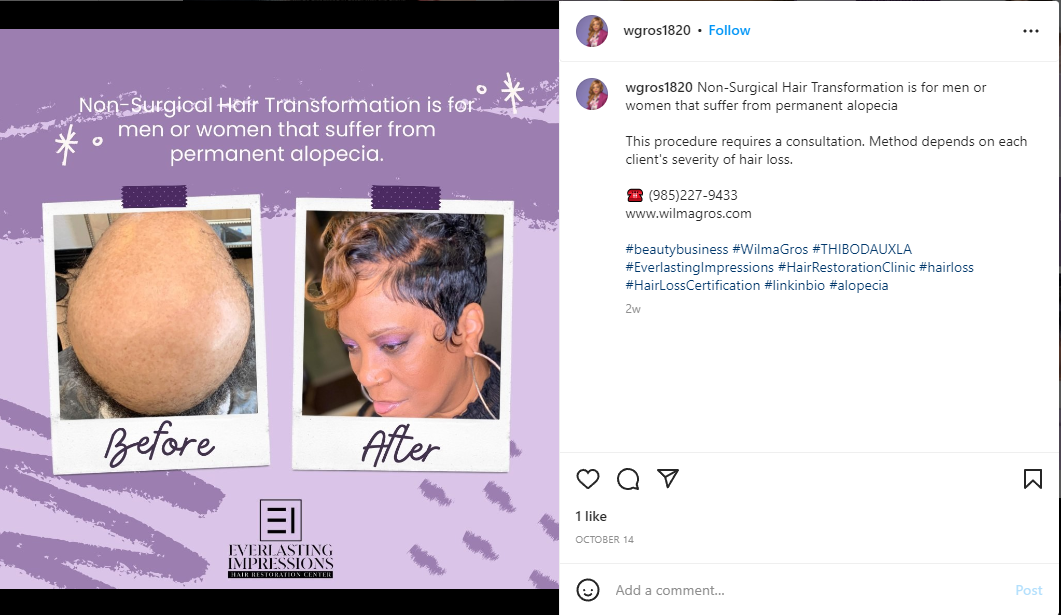Open wgros1820 profile picture in header
The image size is (1061, 615).
(592, 31)
